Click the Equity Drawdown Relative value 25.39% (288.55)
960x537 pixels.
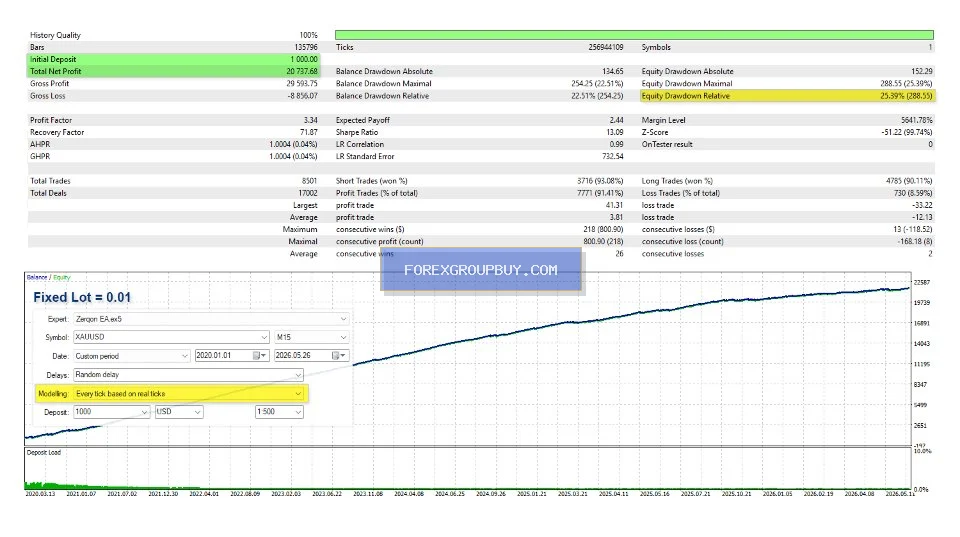click(906, 96)
